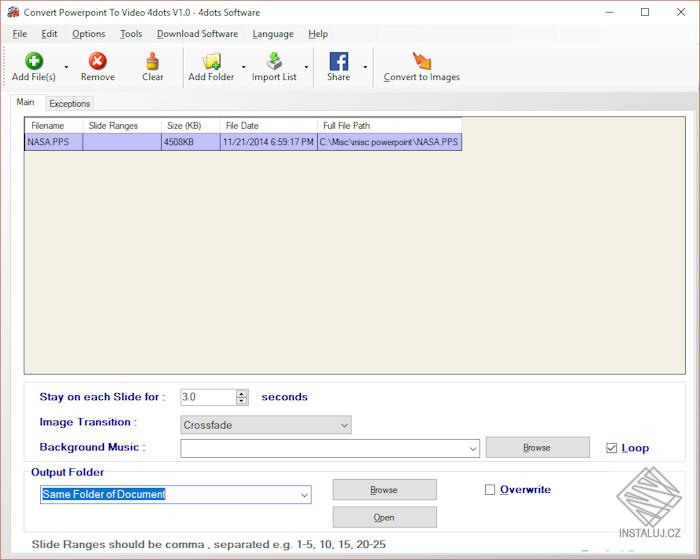Switch to the Exceptions tab

70,104
